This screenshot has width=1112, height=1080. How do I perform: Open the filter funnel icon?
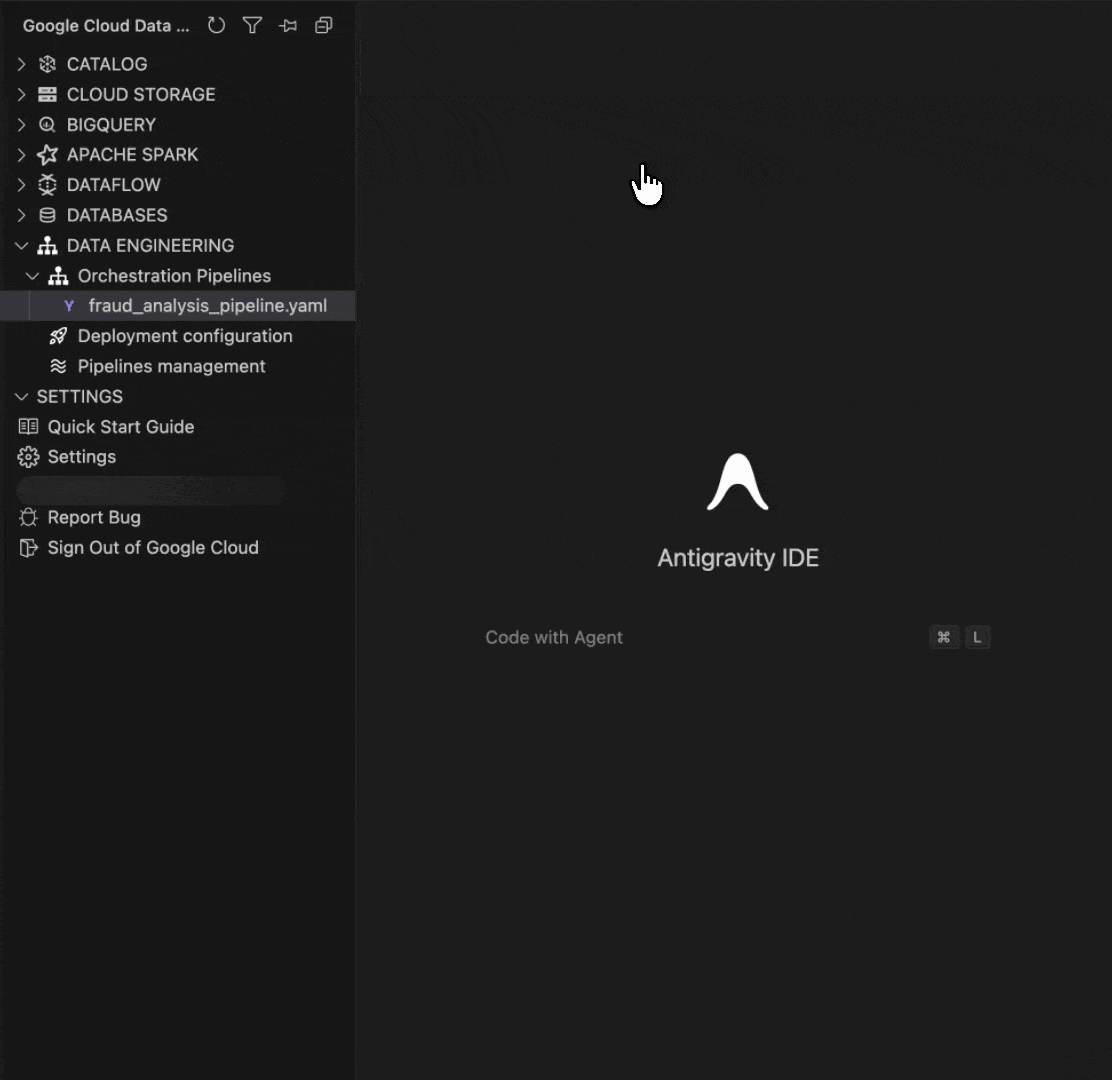(x=252, y=26)
